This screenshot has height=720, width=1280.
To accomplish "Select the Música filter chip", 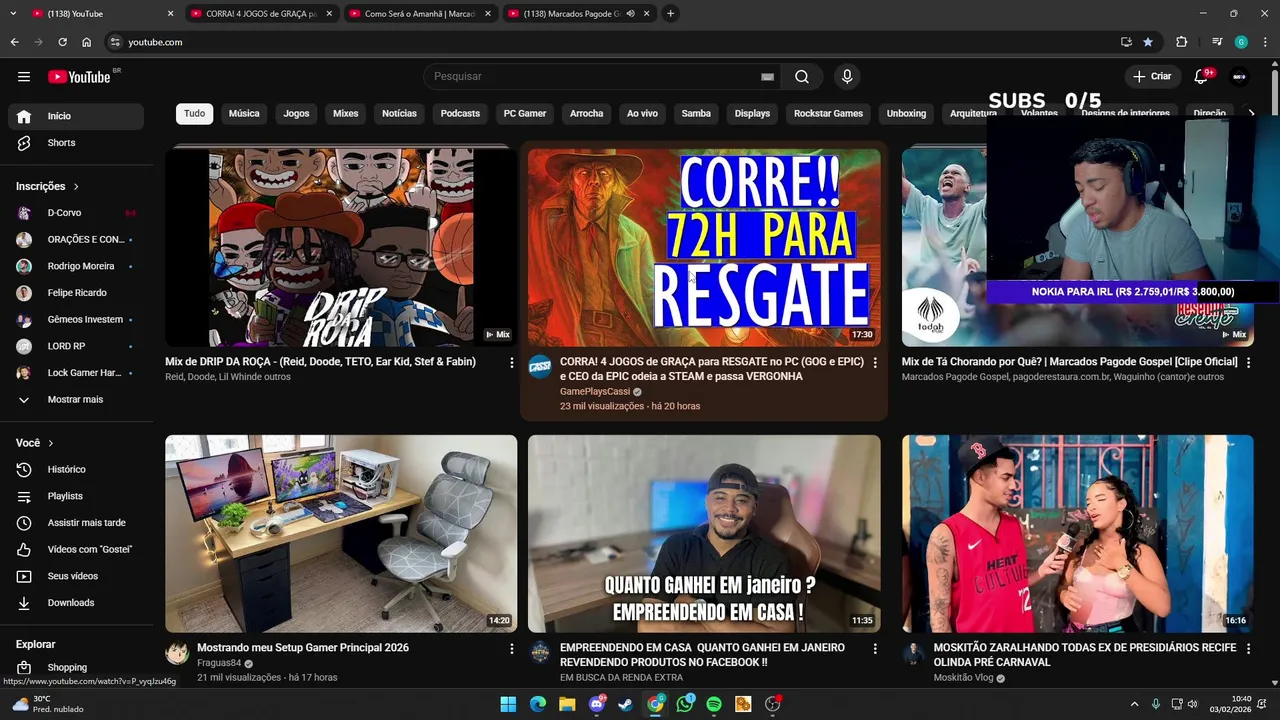I will pyautogui.click(x=244, y=114).
